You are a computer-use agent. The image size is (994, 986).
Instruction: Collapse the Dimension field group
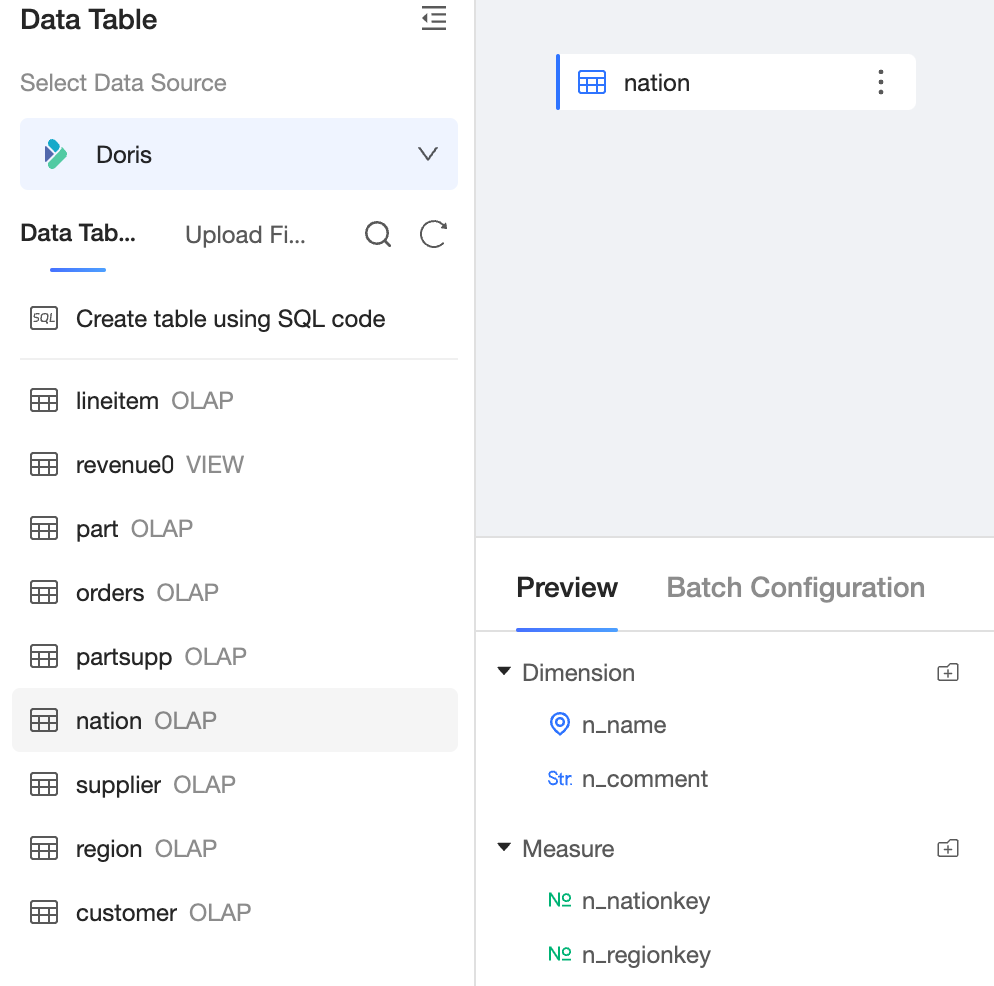tap(504, 673)
